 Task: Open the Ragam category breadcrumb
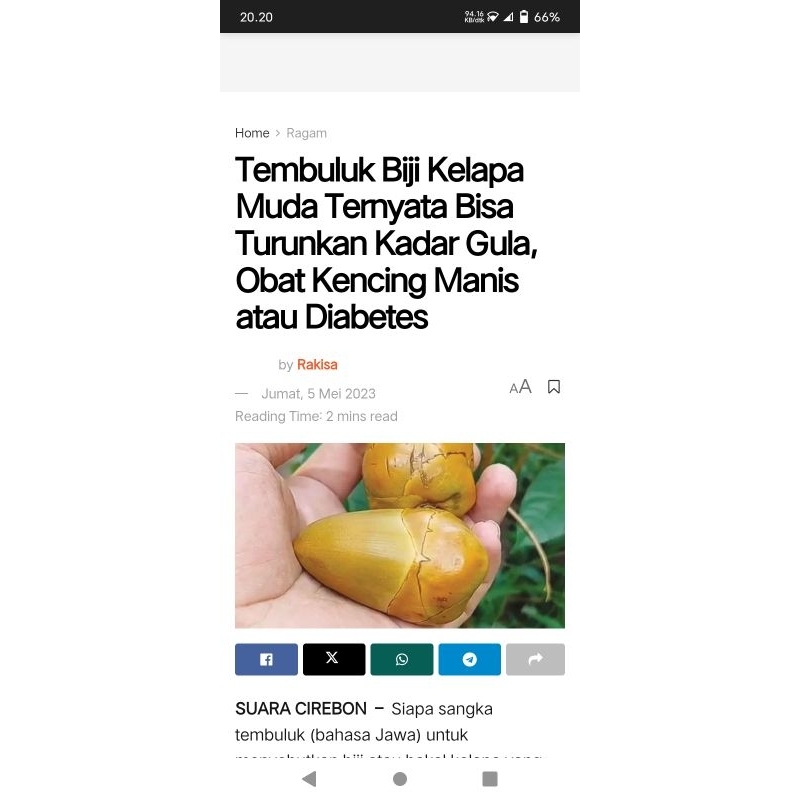[x=306, y=133]
